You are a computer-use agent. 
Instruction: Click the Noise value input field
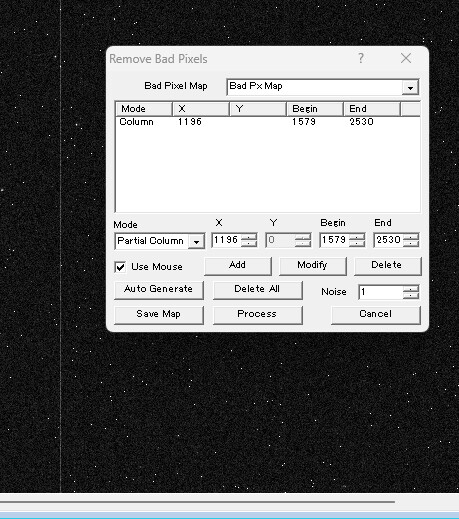(381, 292)
